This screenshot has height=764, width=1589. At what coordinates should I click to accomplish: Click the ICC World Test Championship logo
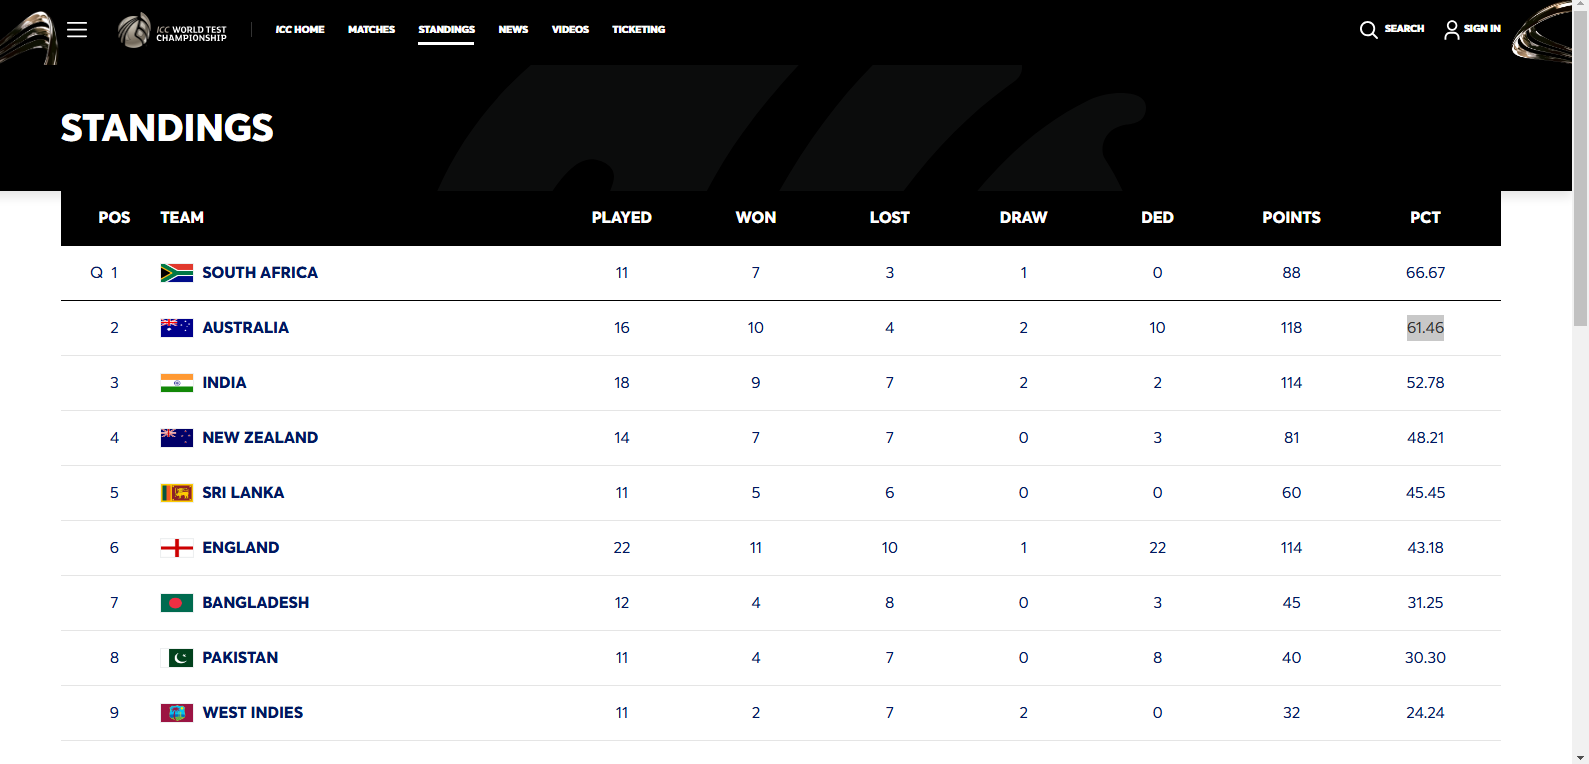pos(172,31)
